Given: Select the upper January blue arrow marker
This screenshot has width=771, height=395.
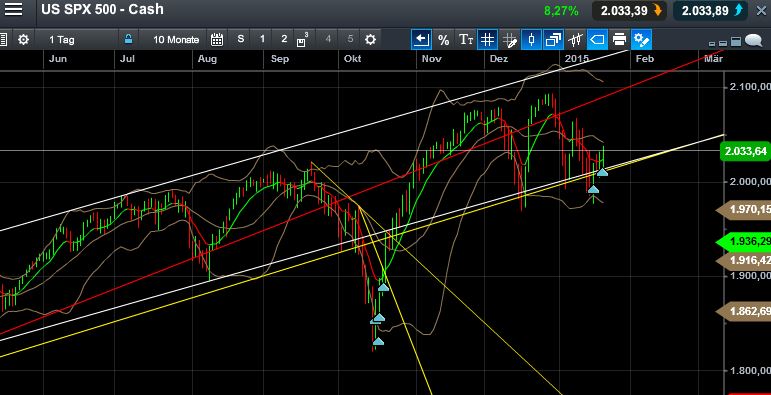Looking at the screenshot, I should (602, 172).
